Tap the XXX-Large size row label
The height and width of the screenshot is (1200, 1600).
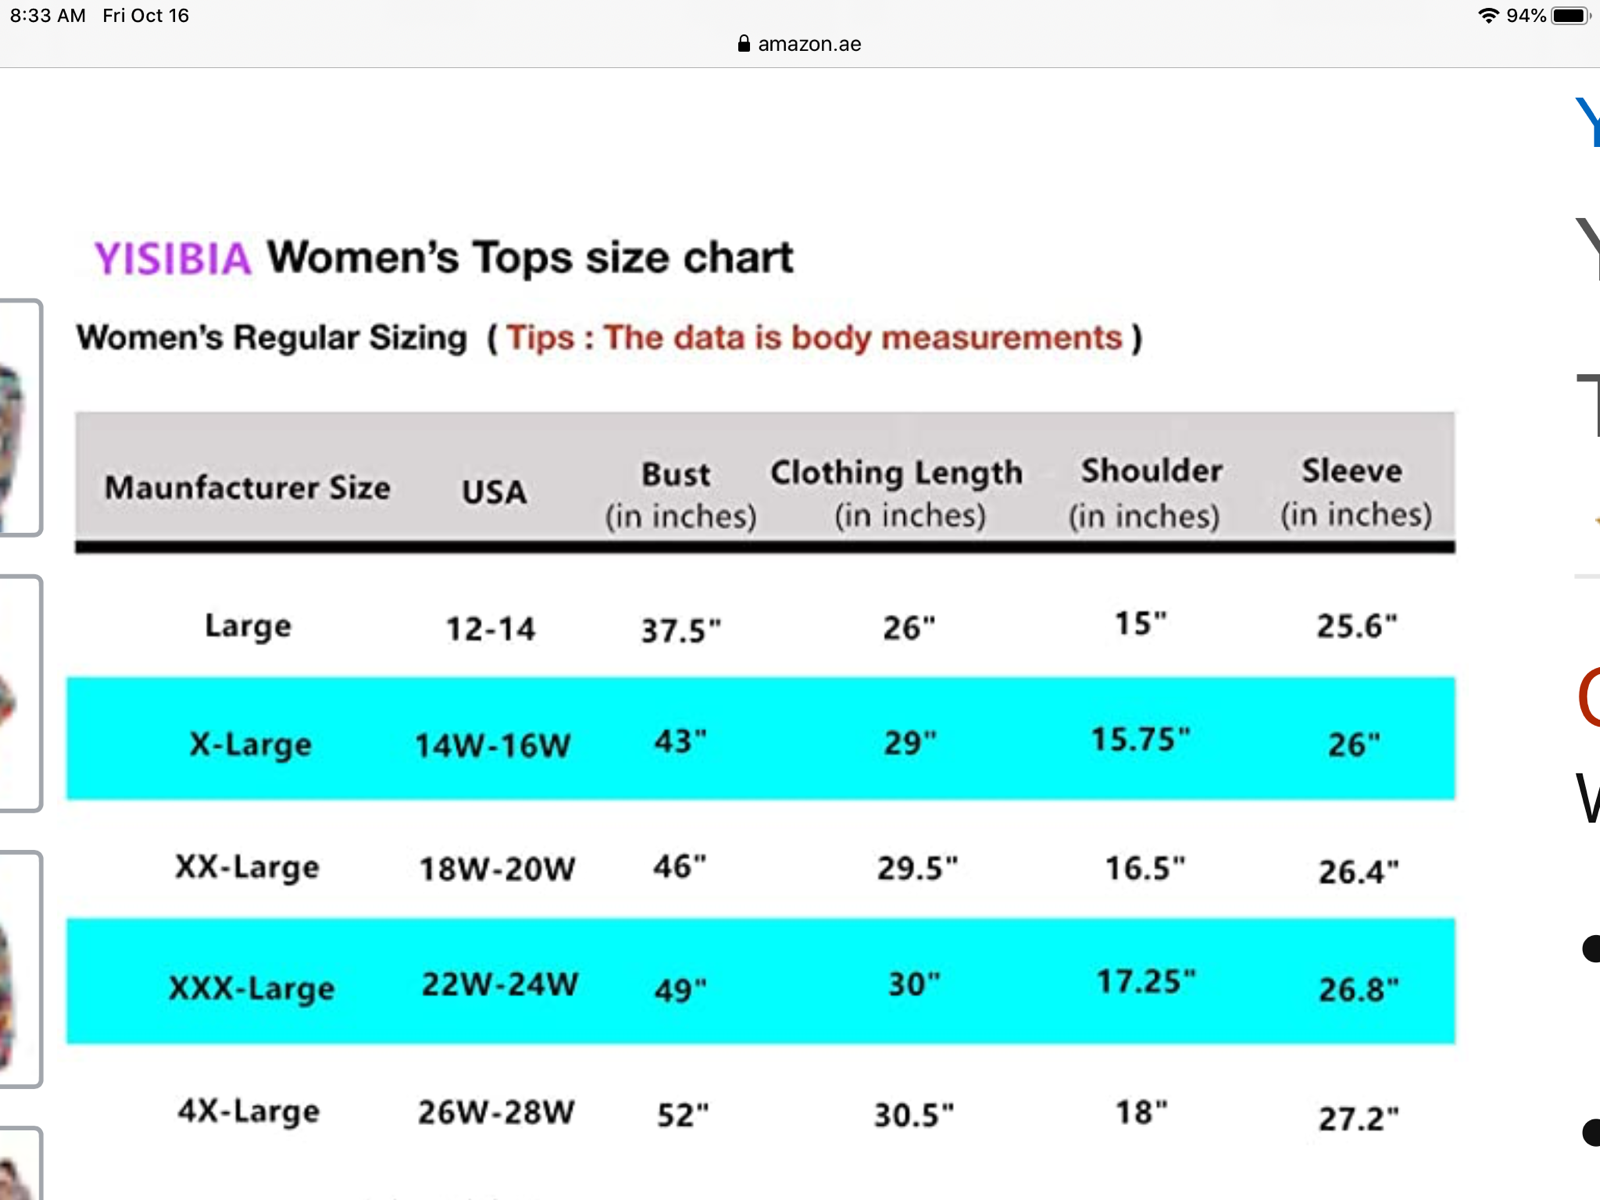coord(252,989)
